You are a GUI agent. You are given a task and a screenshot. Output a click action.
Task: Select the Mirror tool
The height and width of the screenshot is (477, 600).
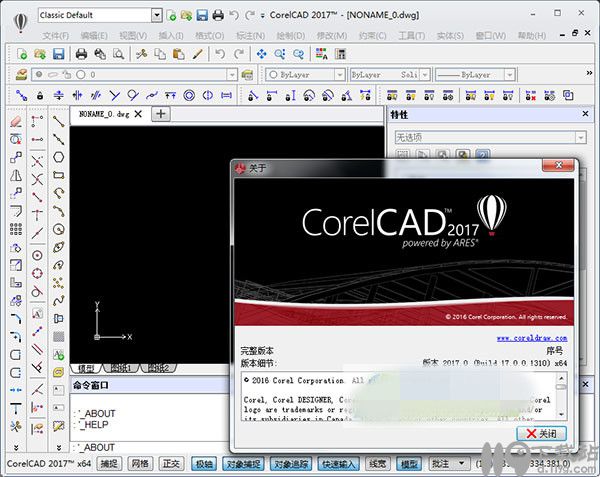tap(16, 176)
